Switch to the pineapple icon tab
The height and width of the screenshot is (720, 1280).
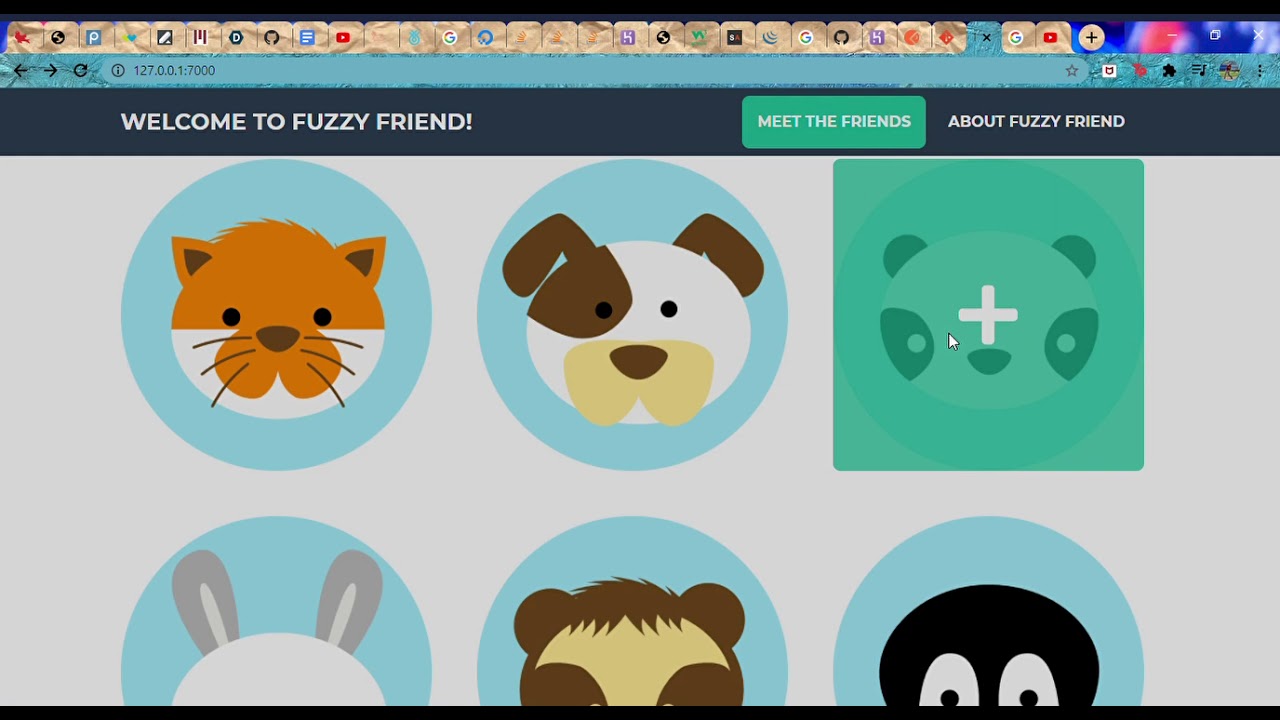pos(414,38)
